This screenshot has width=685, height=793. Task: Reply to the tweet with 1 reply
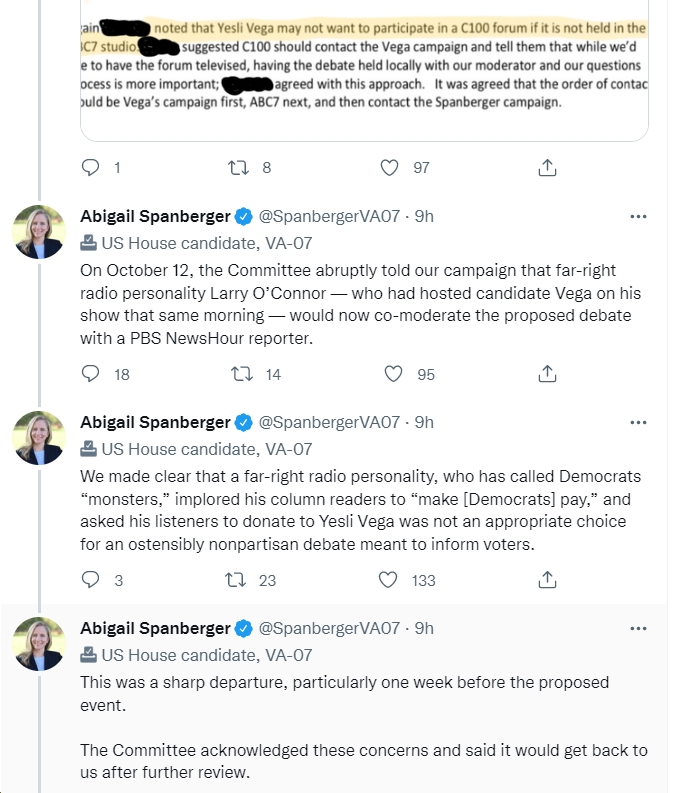(91, 167)
